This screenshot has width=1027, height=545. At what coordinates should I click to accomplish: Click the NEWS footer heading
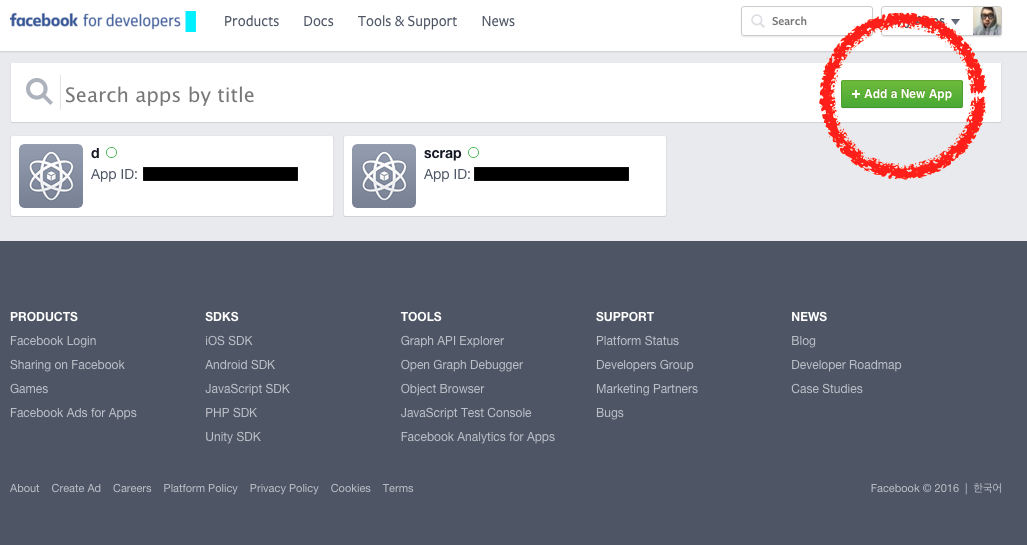click(809, 316)
